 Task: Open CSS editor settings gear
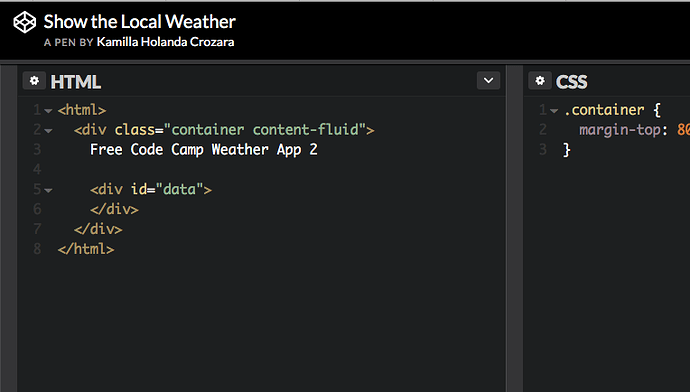540,81
